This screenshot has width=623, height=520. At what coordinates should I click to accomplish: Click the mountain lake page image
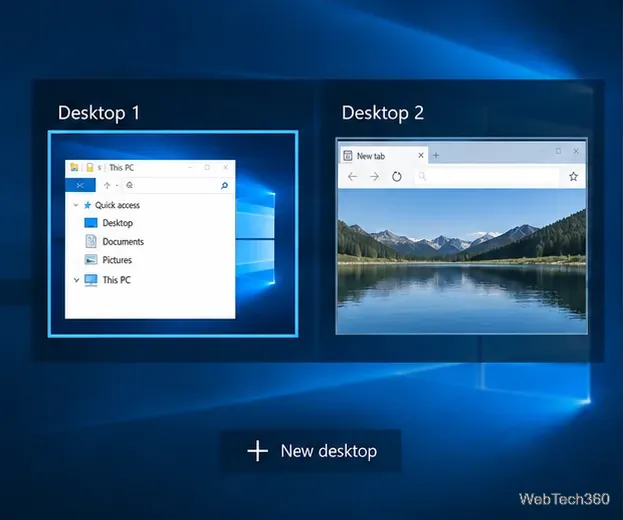pos(461,261)
